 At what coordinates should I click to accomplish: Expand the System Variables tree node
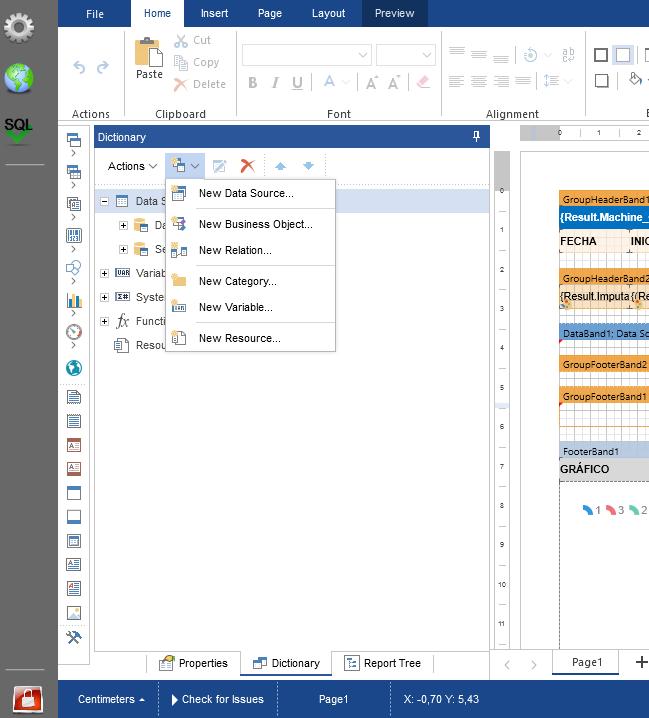click(x=104, y=297)
